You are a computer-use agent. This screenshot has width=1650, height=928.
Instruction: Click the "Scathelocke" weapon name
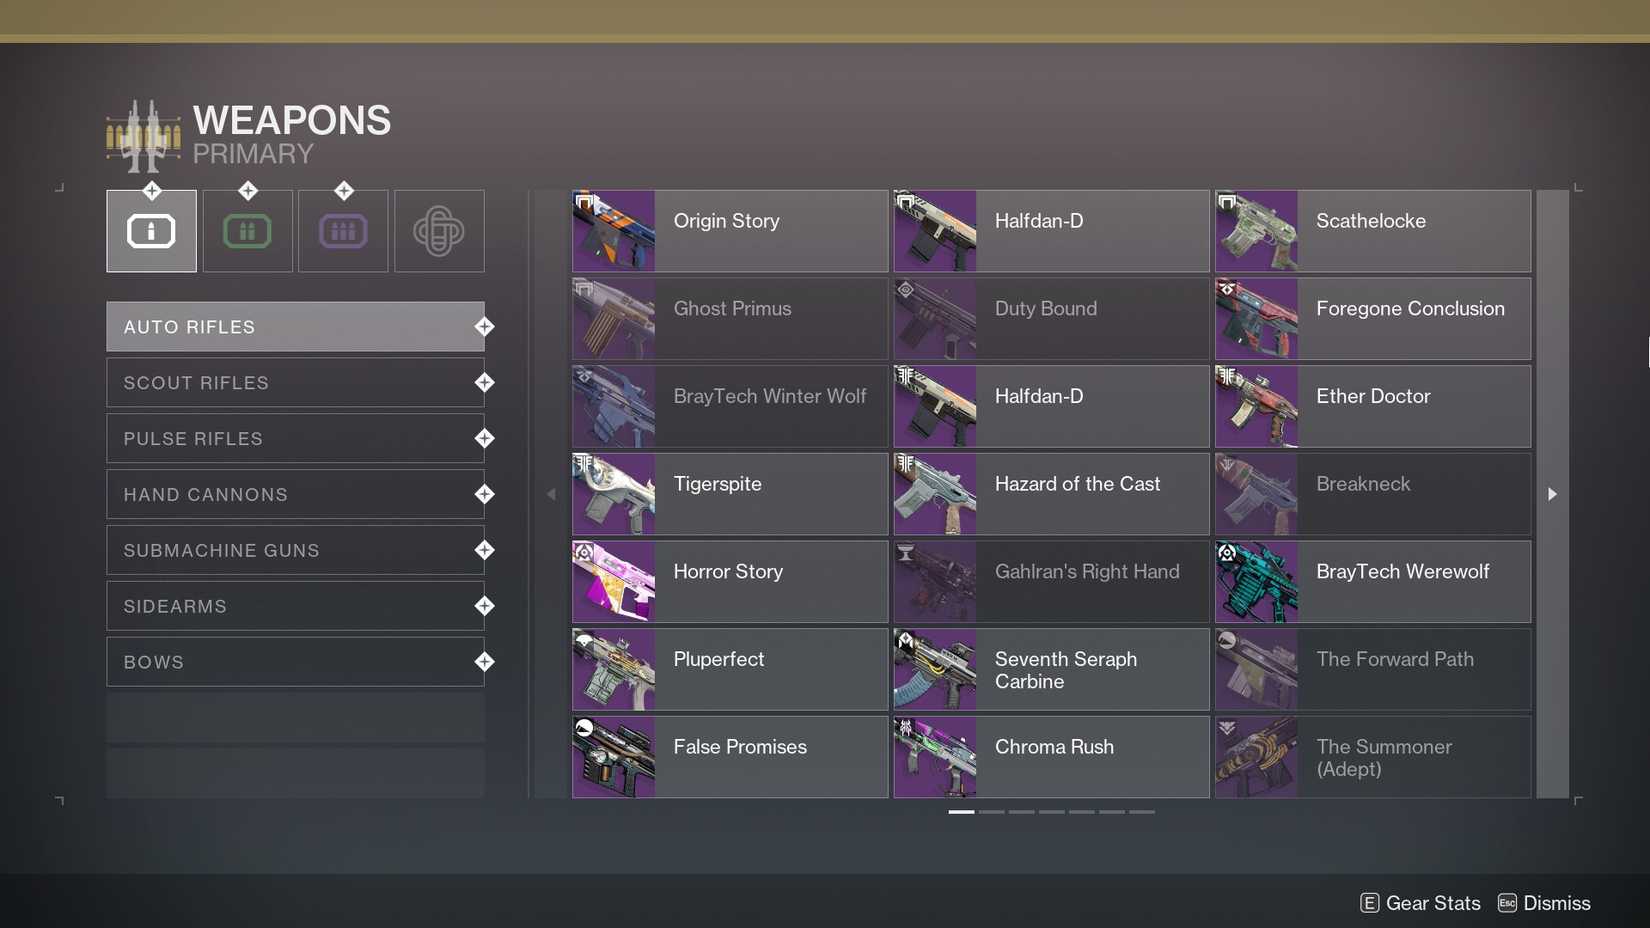click(x=1371, y=221)
